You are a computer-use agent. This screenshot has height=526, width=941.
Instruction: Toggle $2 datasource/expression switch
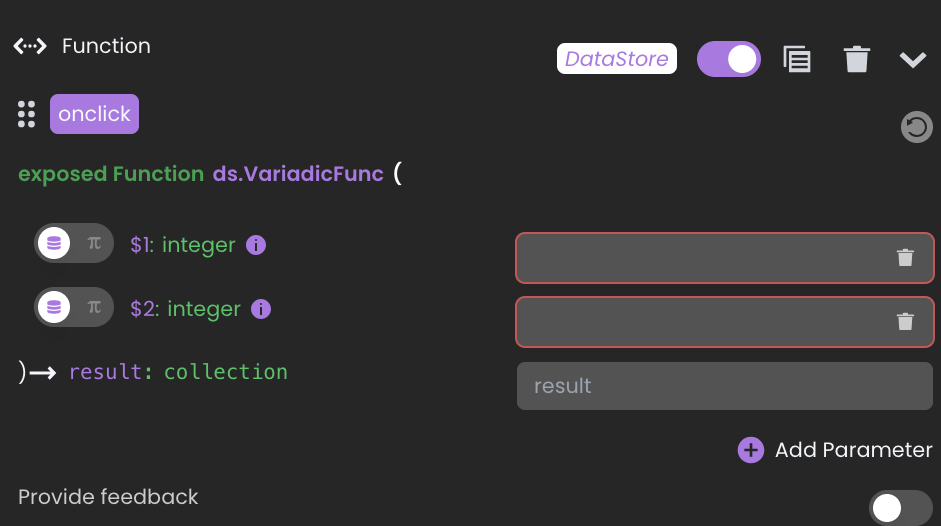click(74, 307)
